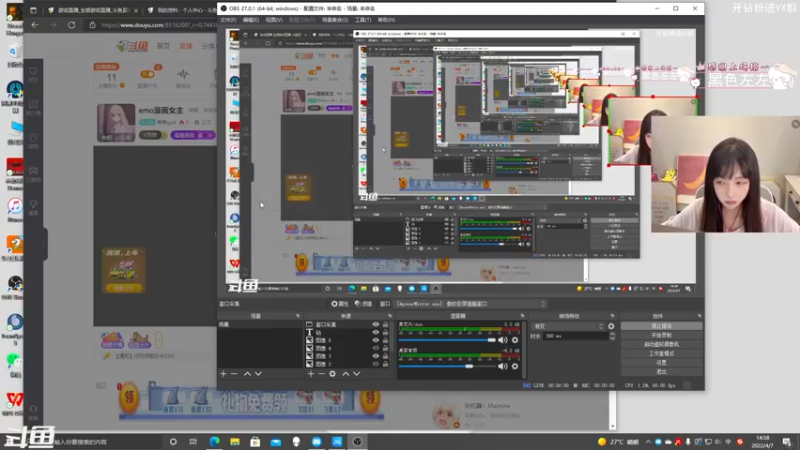Open Task View from taskbar
The height and width of the screenshot is (450, 800).
coord(193,441)
